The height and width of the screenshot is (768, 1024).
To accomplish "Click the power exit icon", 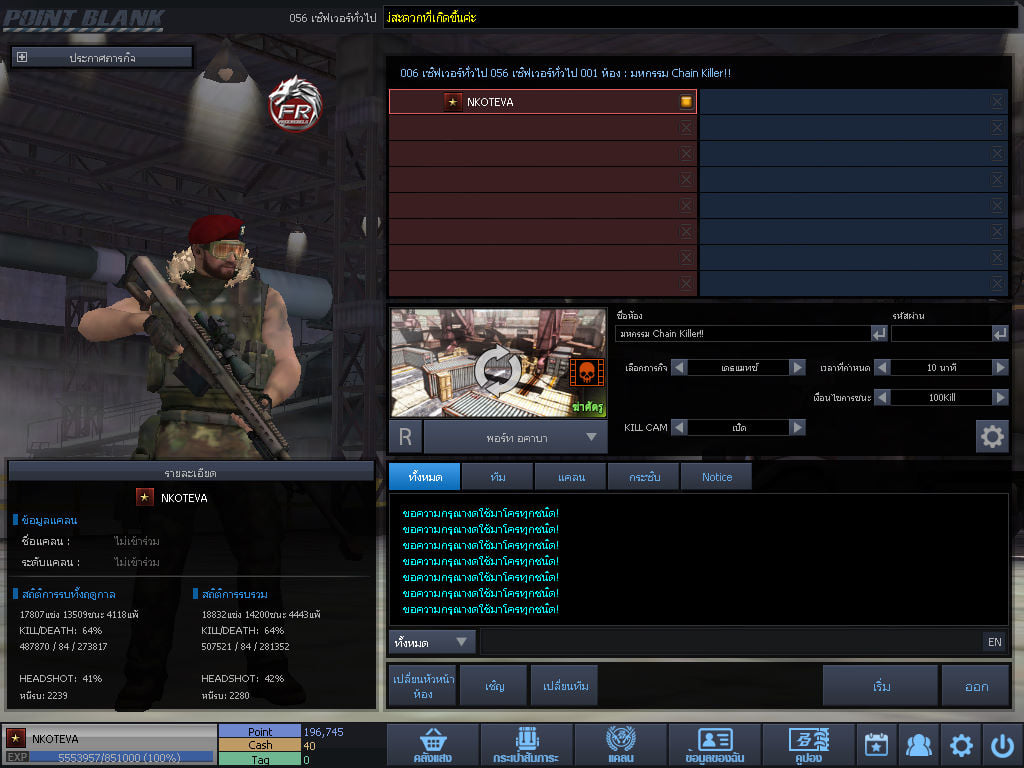I will (x=1002, y=745).
